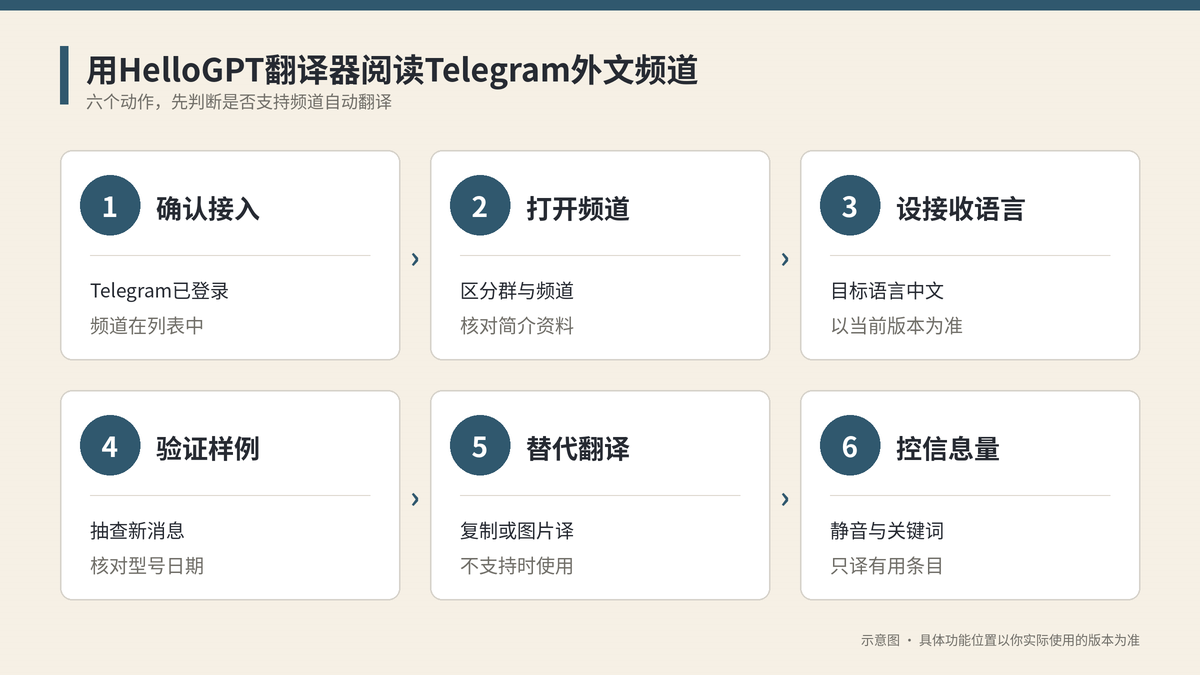Click the heading 替代翻译
The width and height of the screenshot is (1200, 675).
[x=578, y=448]
